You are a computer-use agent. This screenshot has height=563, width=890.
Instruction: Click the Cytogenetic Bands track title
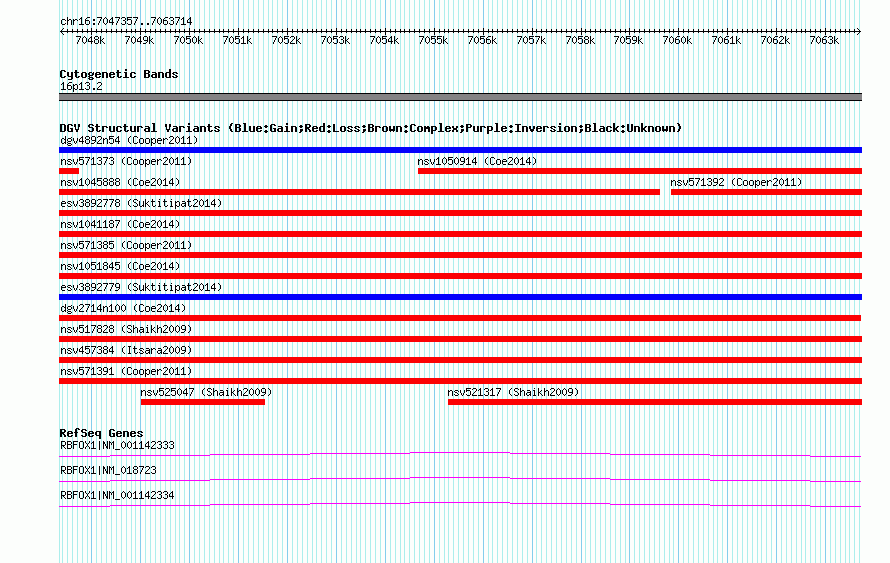click(119, 74)
